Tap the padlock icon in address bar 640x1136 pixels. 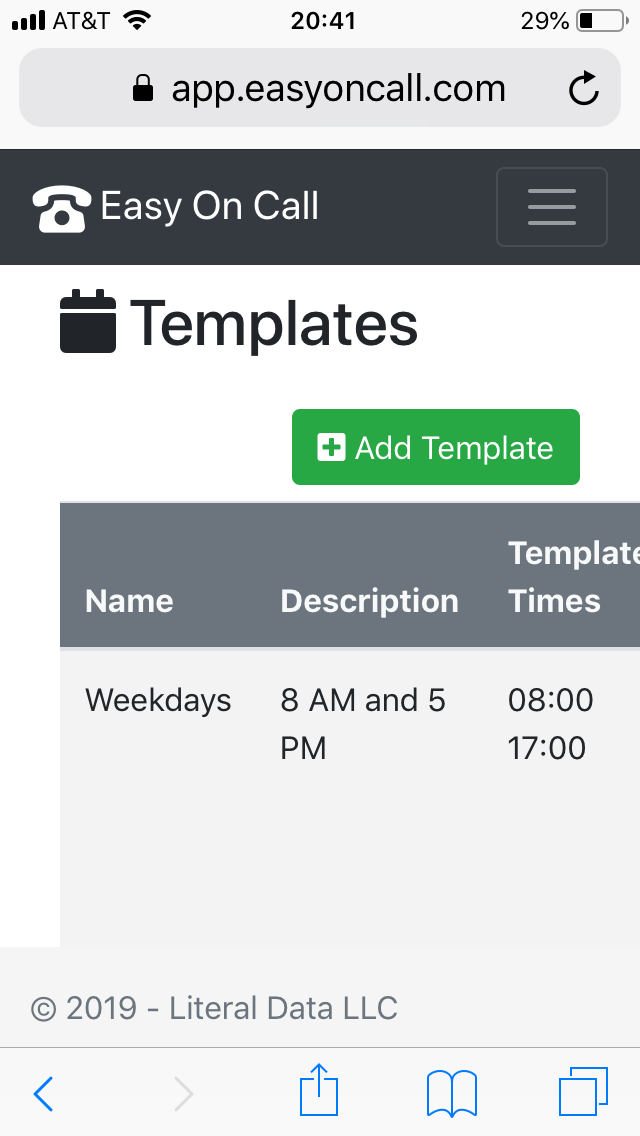144,90
